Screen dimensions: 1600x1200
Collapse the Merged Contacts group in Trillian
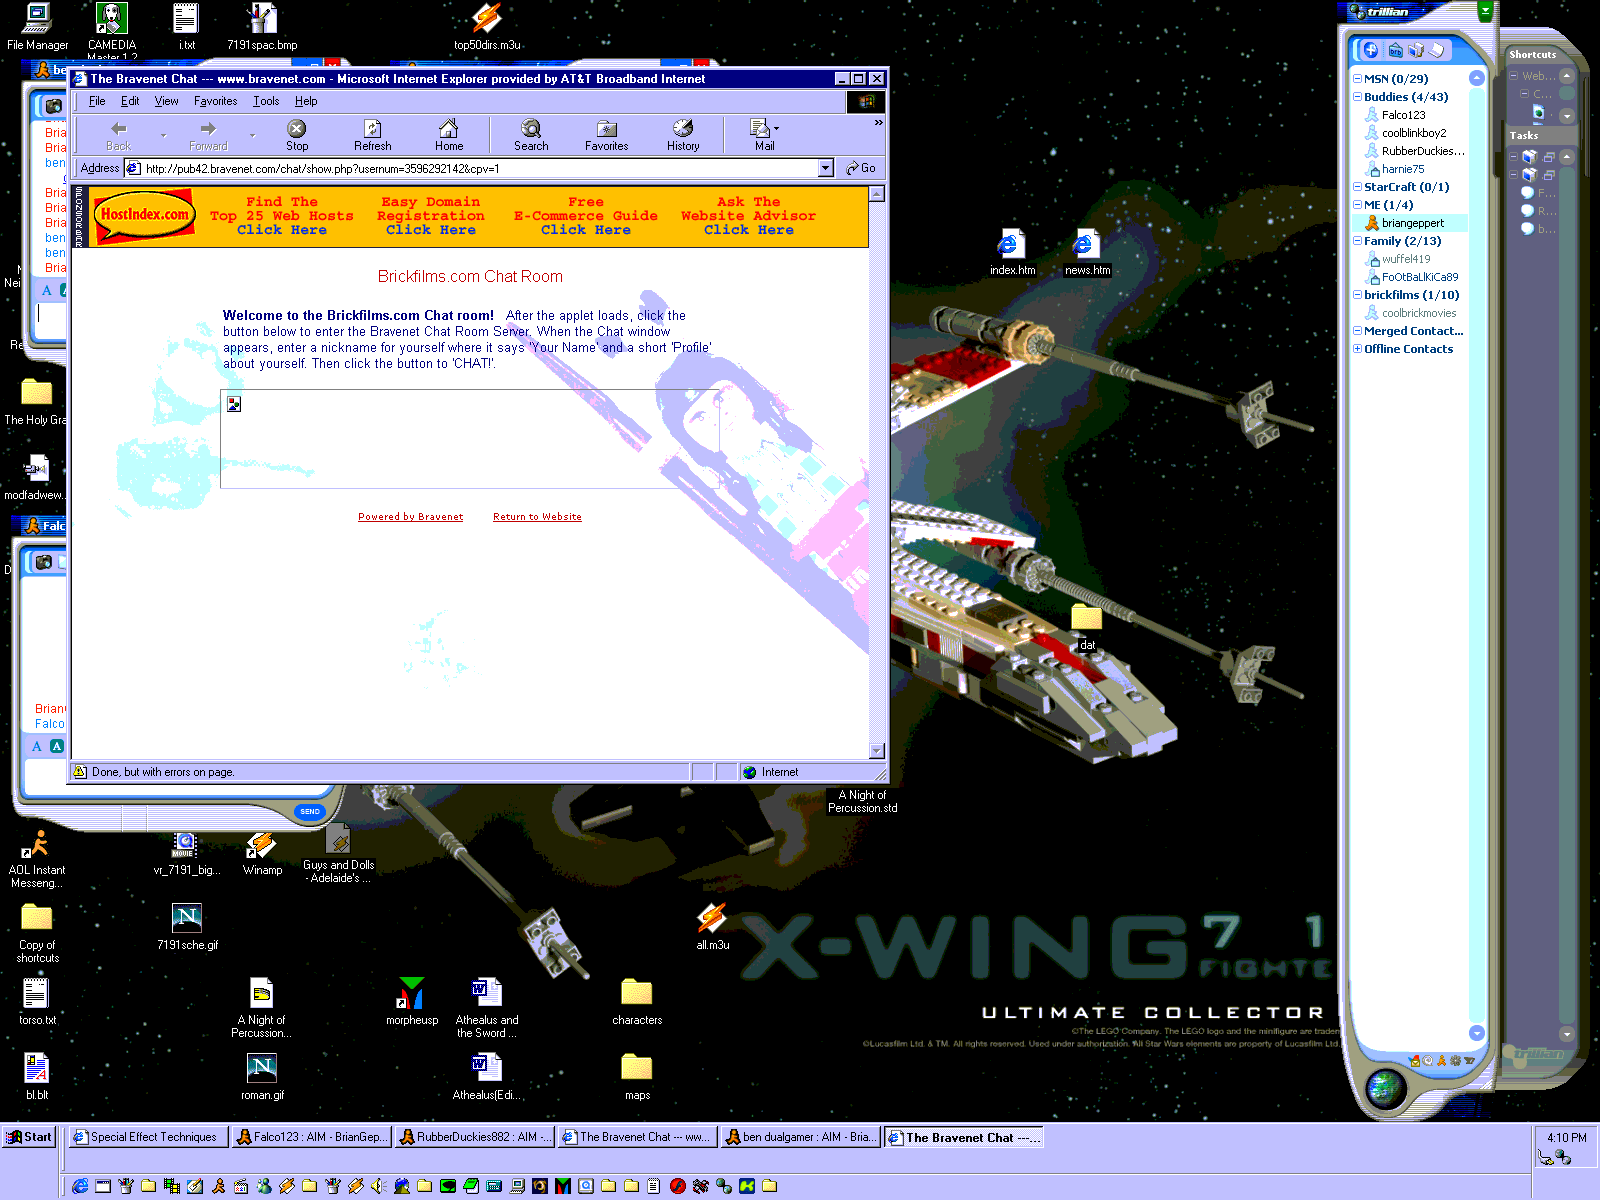click(x=1357, y=331)
